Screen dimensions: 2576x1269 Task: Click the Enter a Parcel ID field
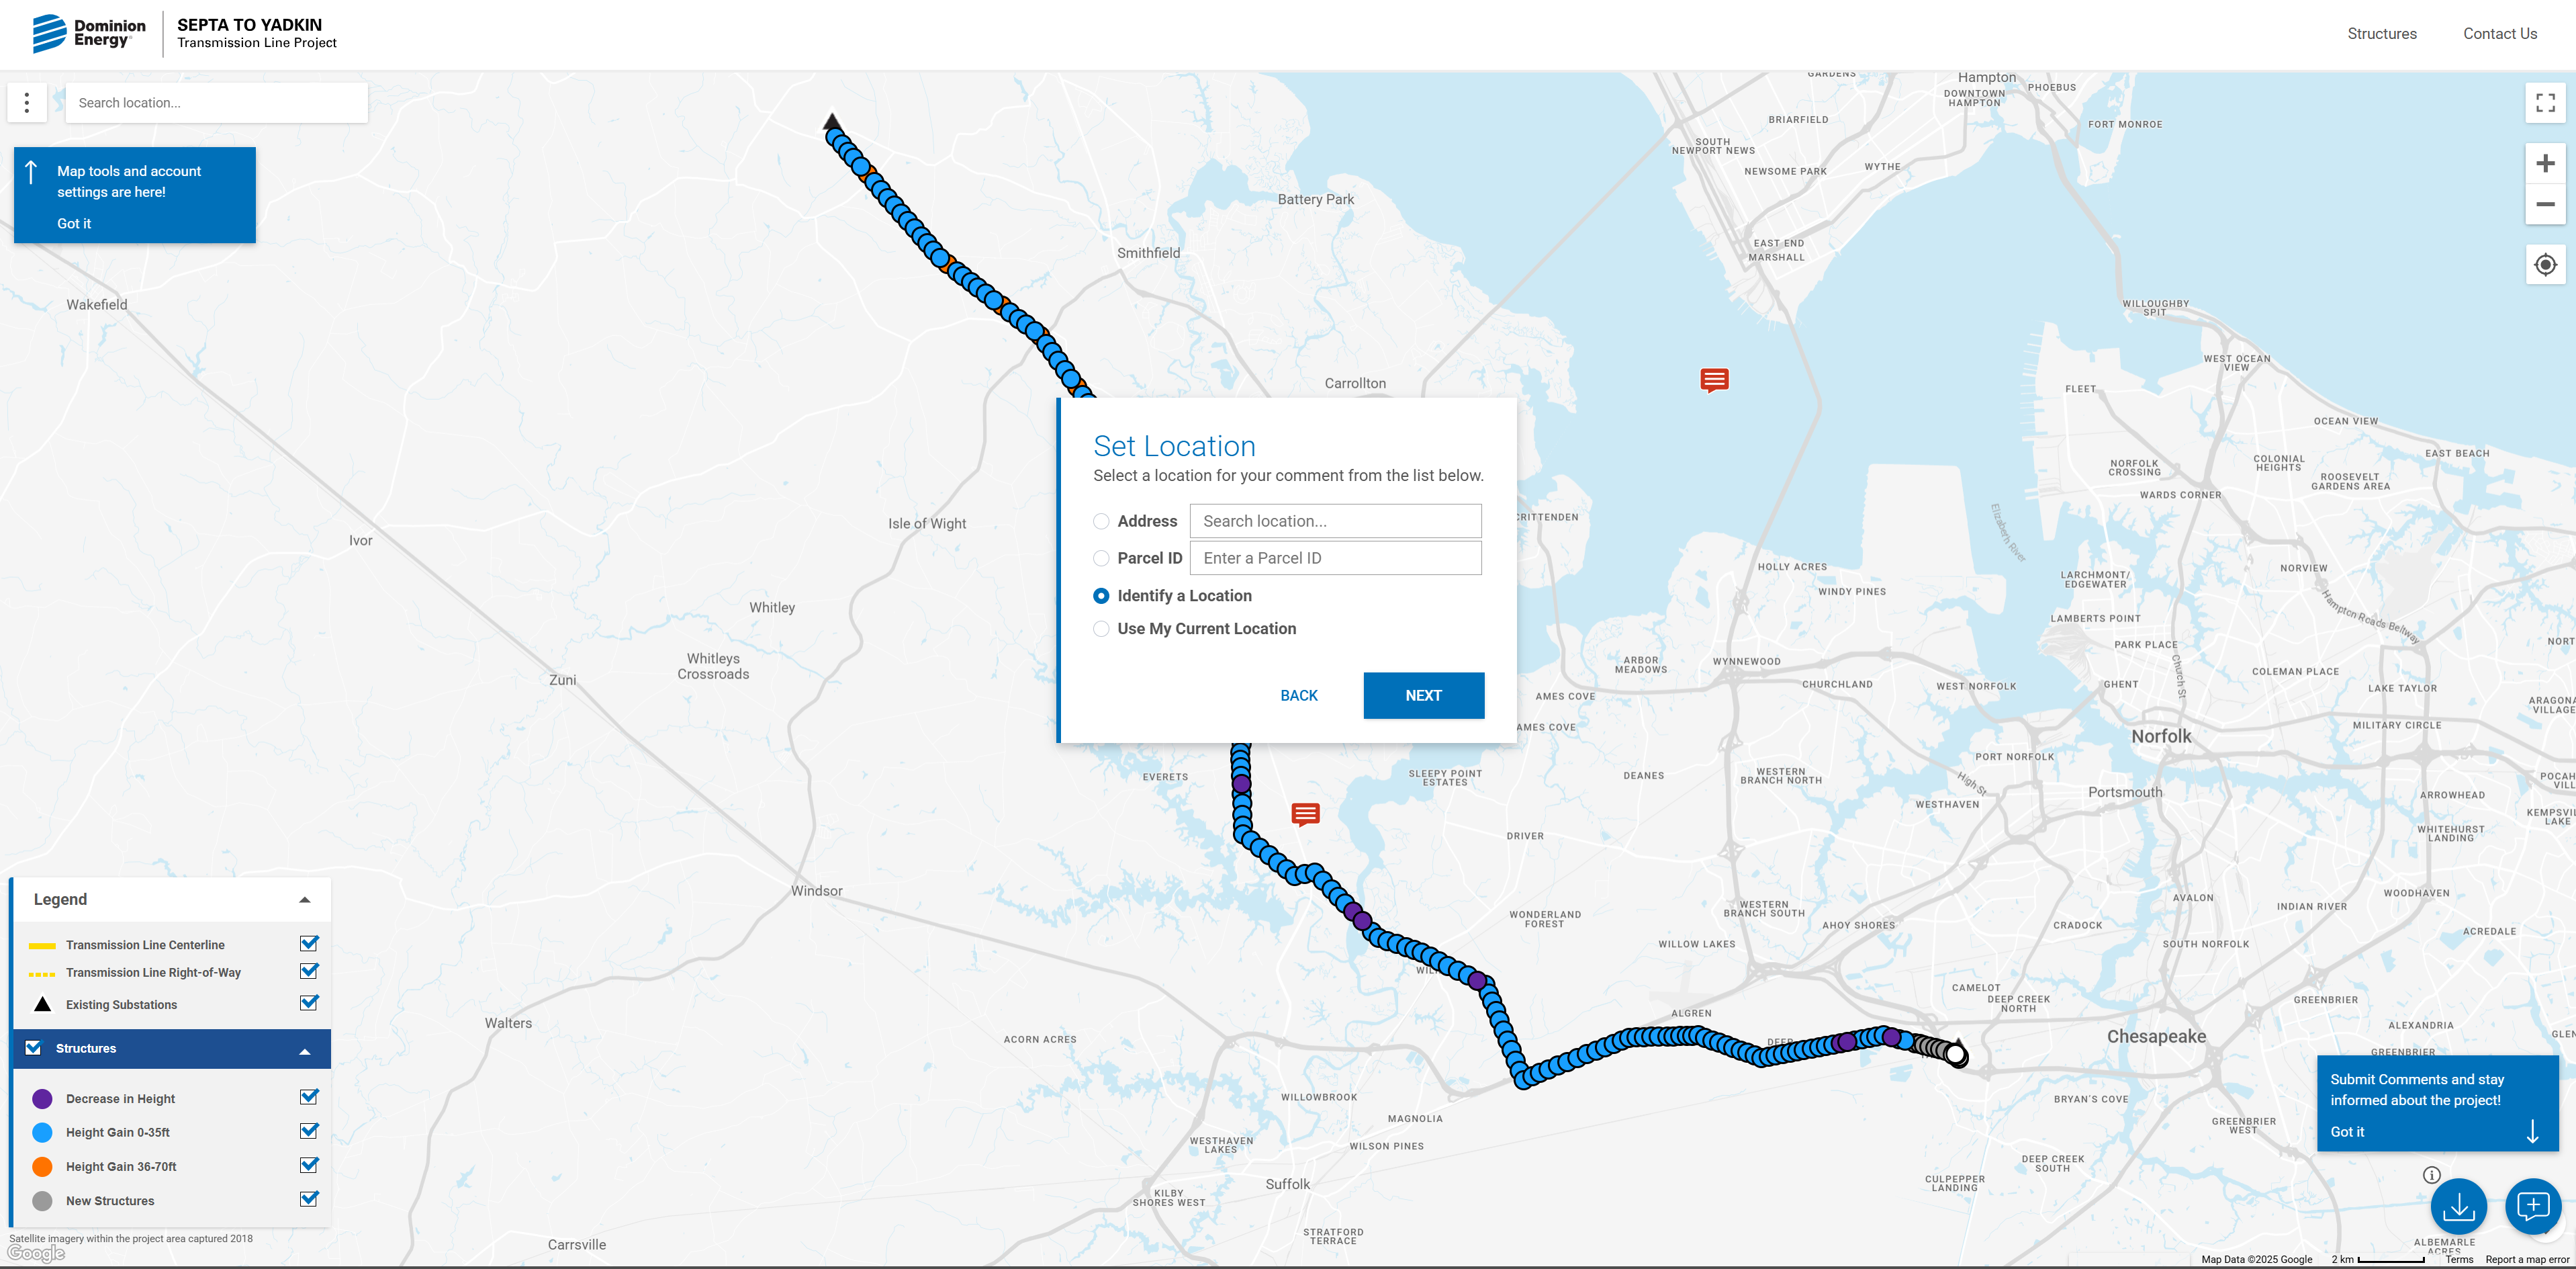pyautogui.click(x=1335, y=558)
